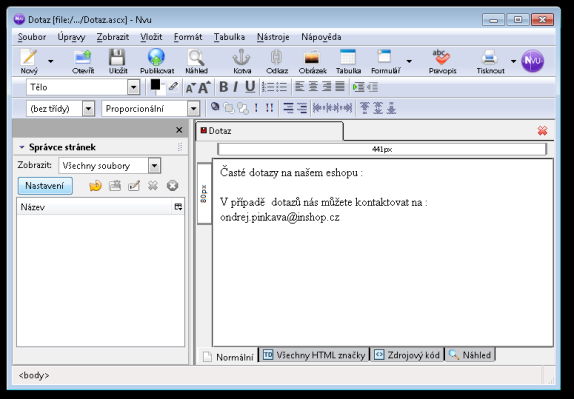Open the Náhled magnifier in the toolbar
The image size is (574, 399).
(x=196, y=57)
